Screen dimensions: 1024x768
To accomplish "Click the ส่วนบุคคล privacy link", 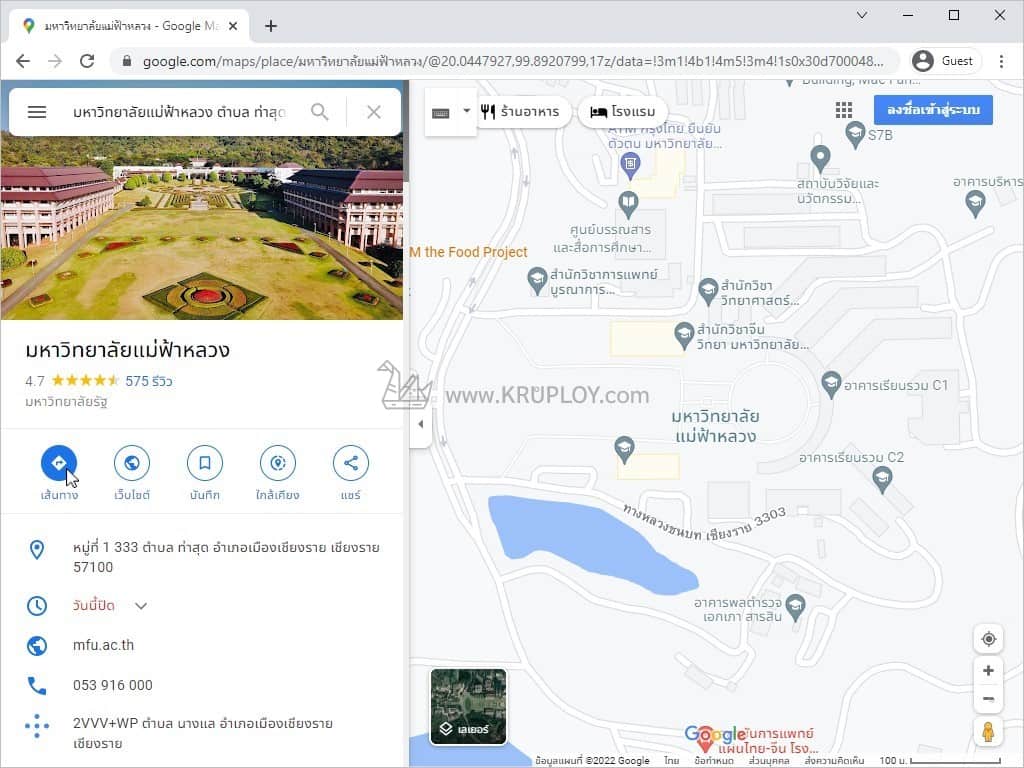I will [769, 760].
